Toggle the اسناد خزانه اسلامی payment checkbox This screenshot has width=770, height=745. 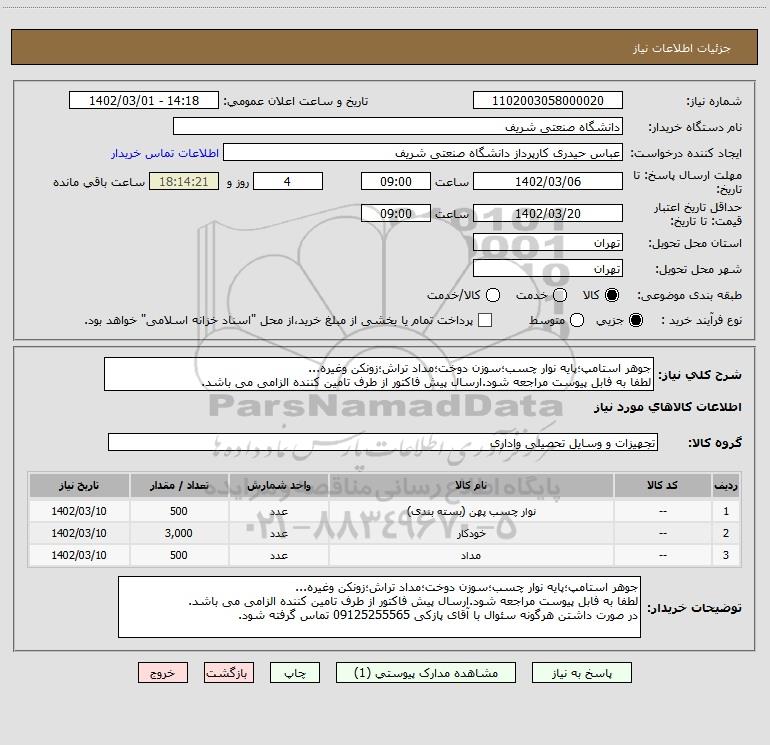point(485,320)
